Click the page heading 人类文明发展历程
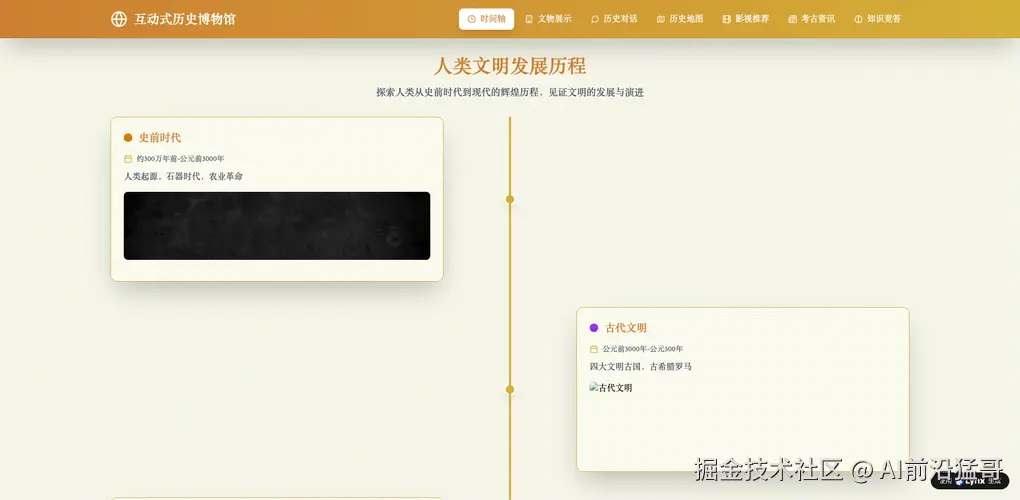The width and height of the screenshot is (1020, 500). pos(510,66)
